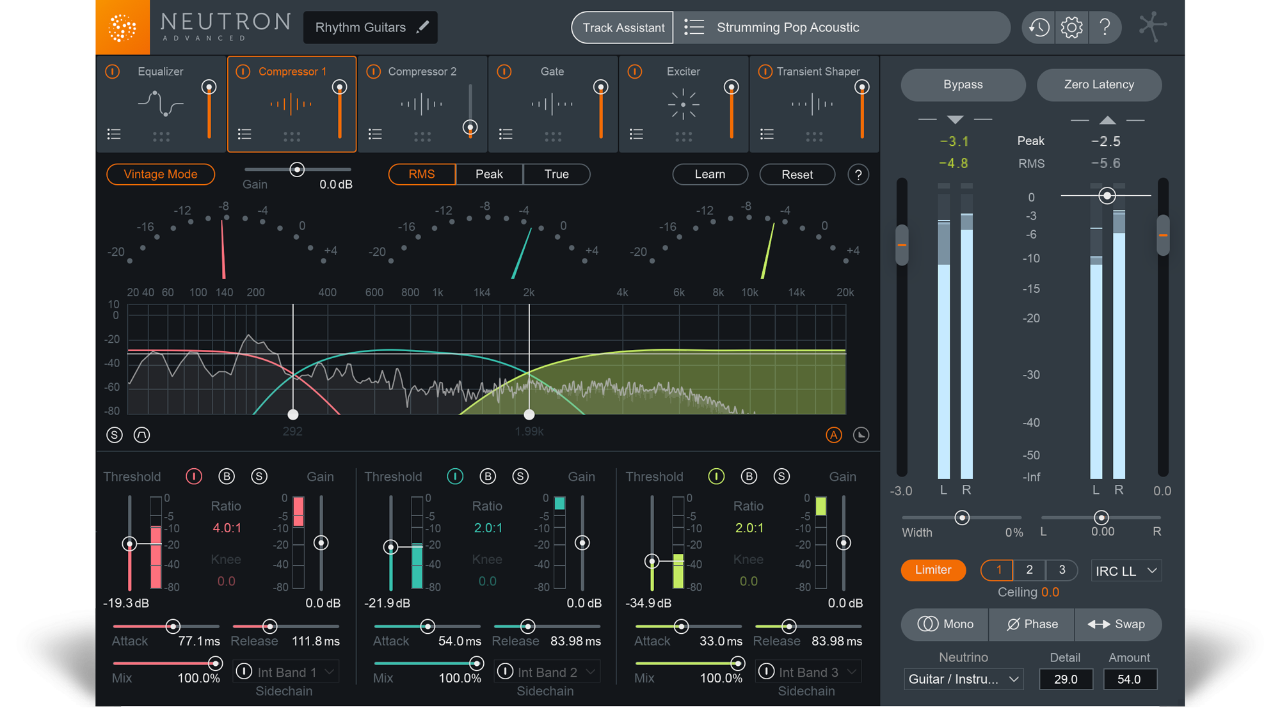Bypass band 3 with B icon

click(x=749, y=476)
